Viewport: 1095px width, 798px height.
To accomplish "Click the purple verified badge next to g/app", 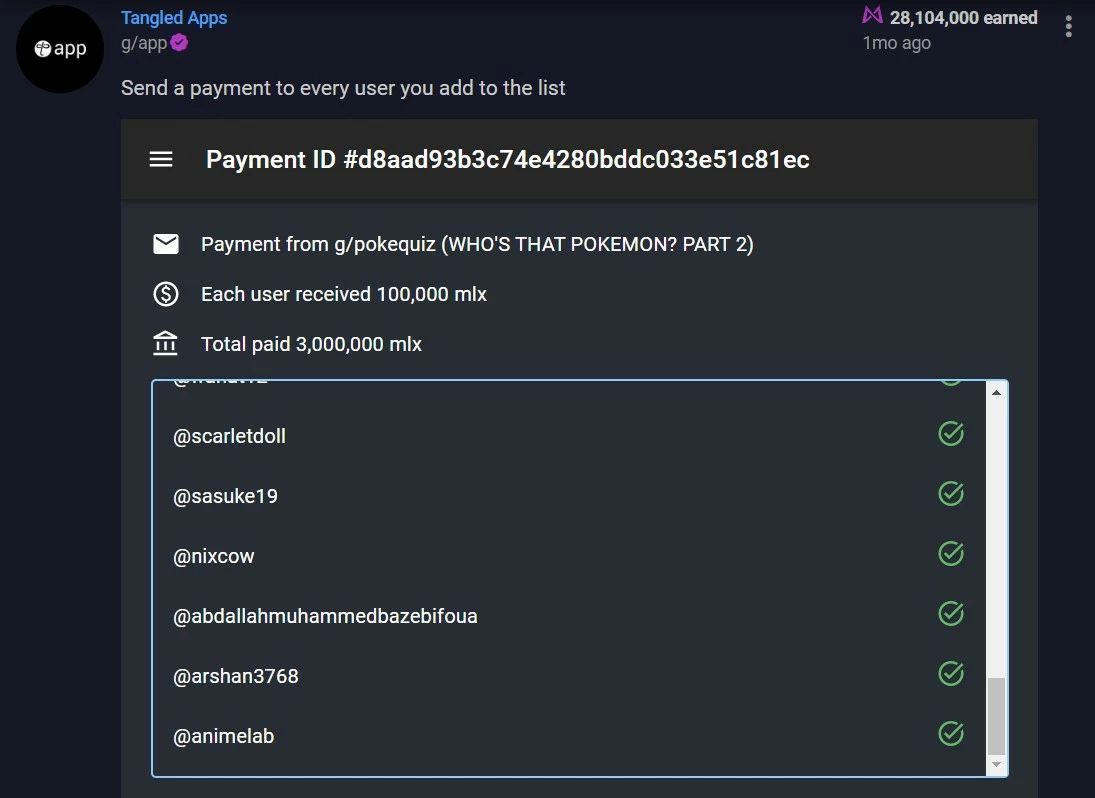I will coord(179,43).
